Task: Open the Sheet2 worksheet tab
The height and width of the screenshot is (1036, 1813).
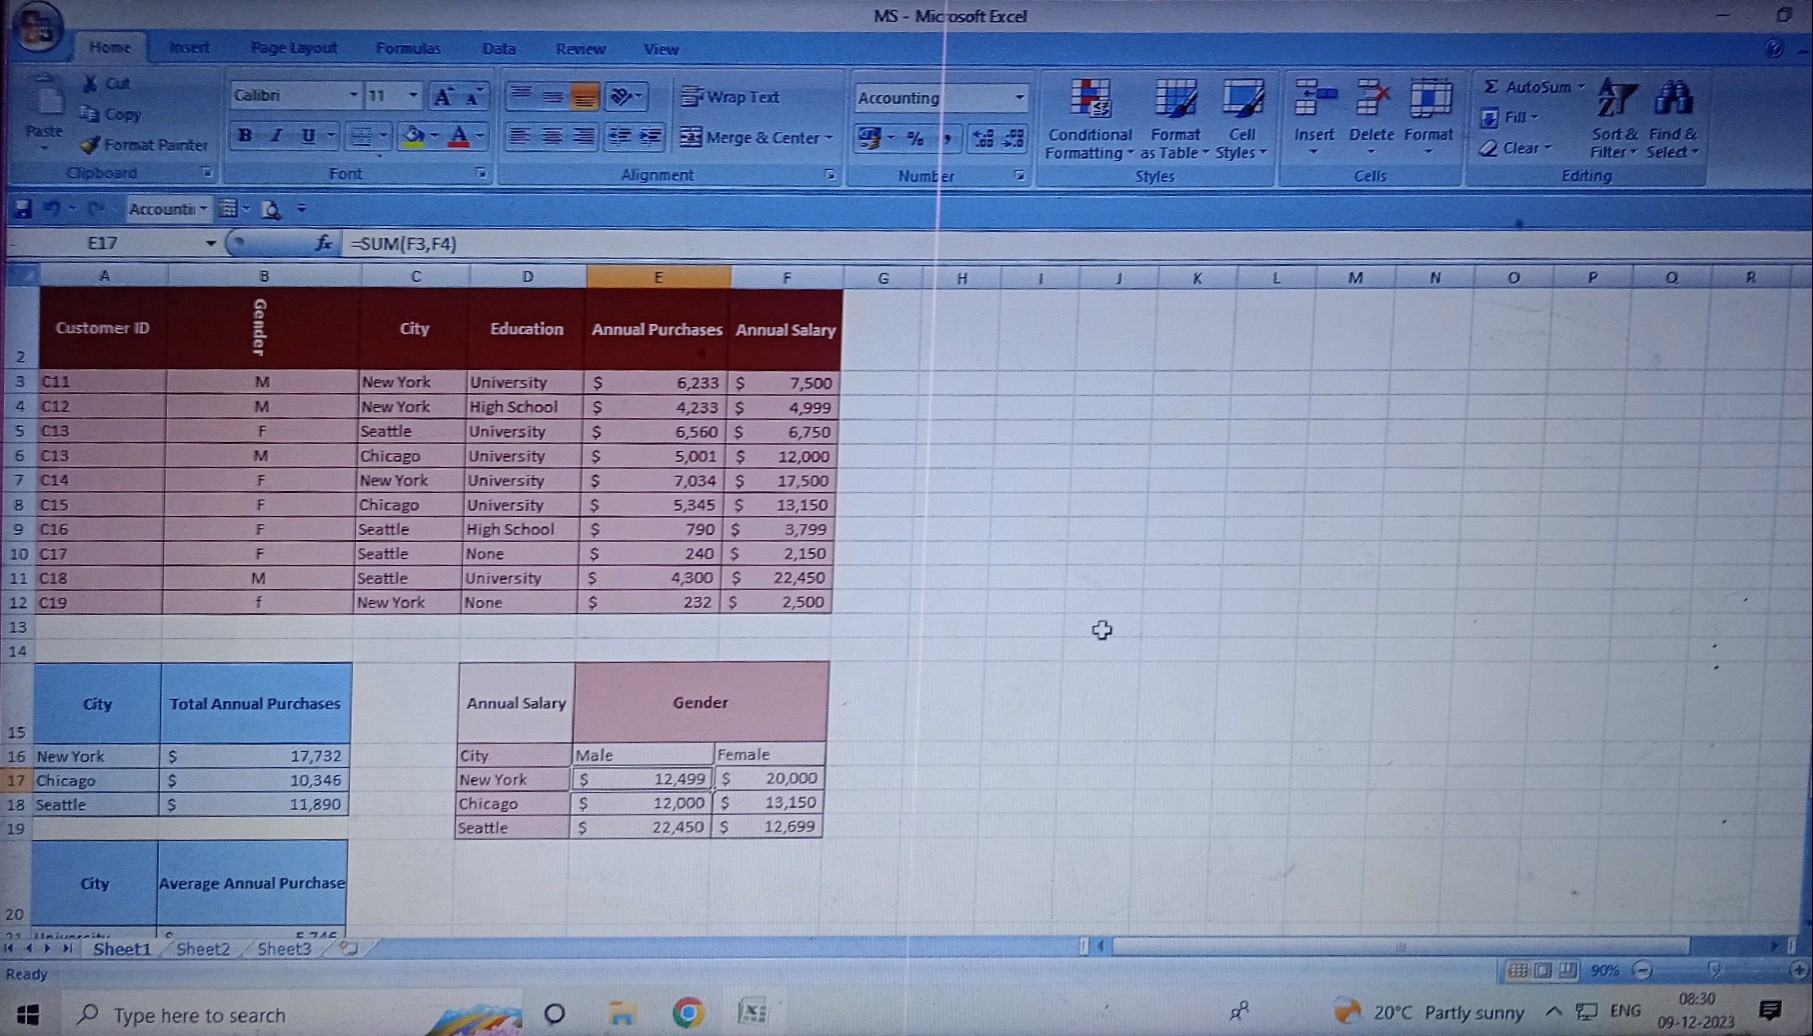Action: click(x=203, y=949)
